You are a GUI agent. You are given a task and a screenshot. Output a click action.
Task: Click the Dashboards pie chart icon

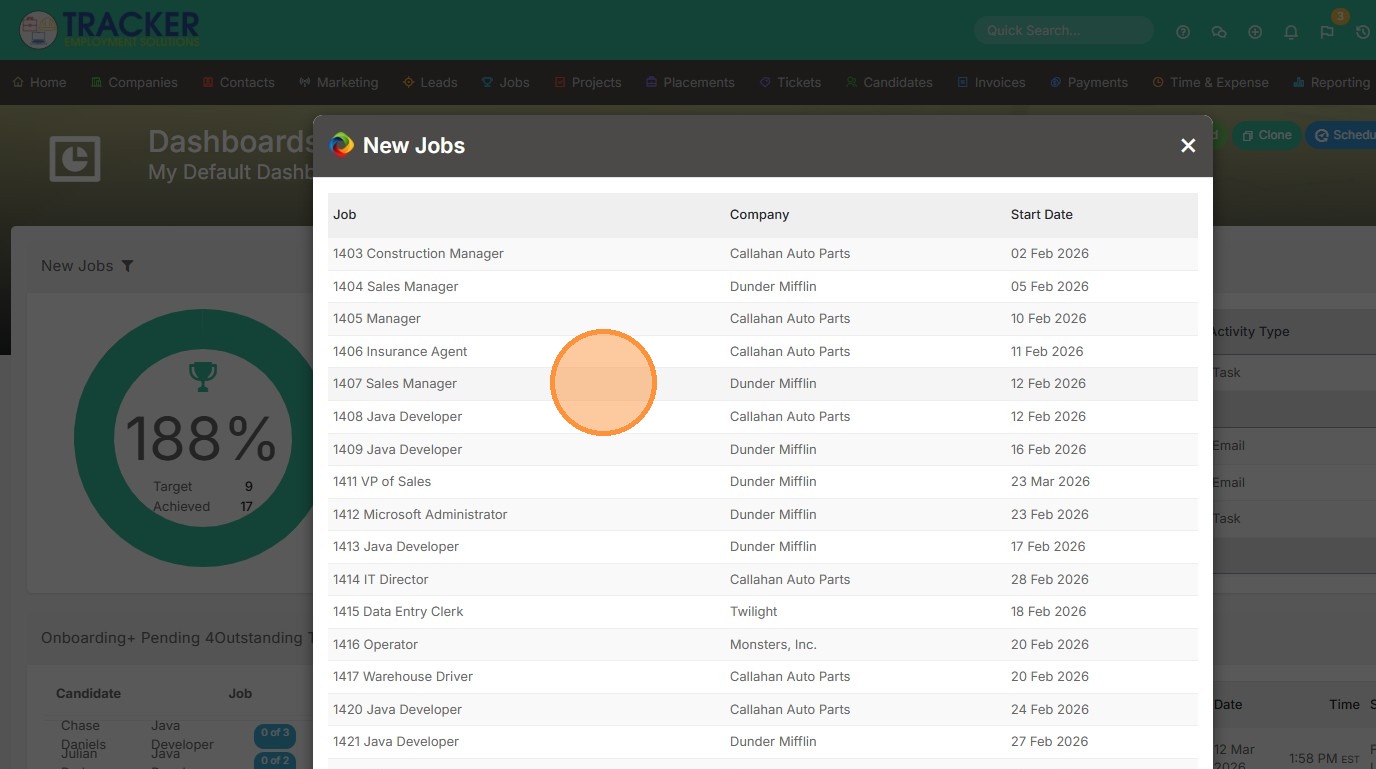[x=75, y=158]
